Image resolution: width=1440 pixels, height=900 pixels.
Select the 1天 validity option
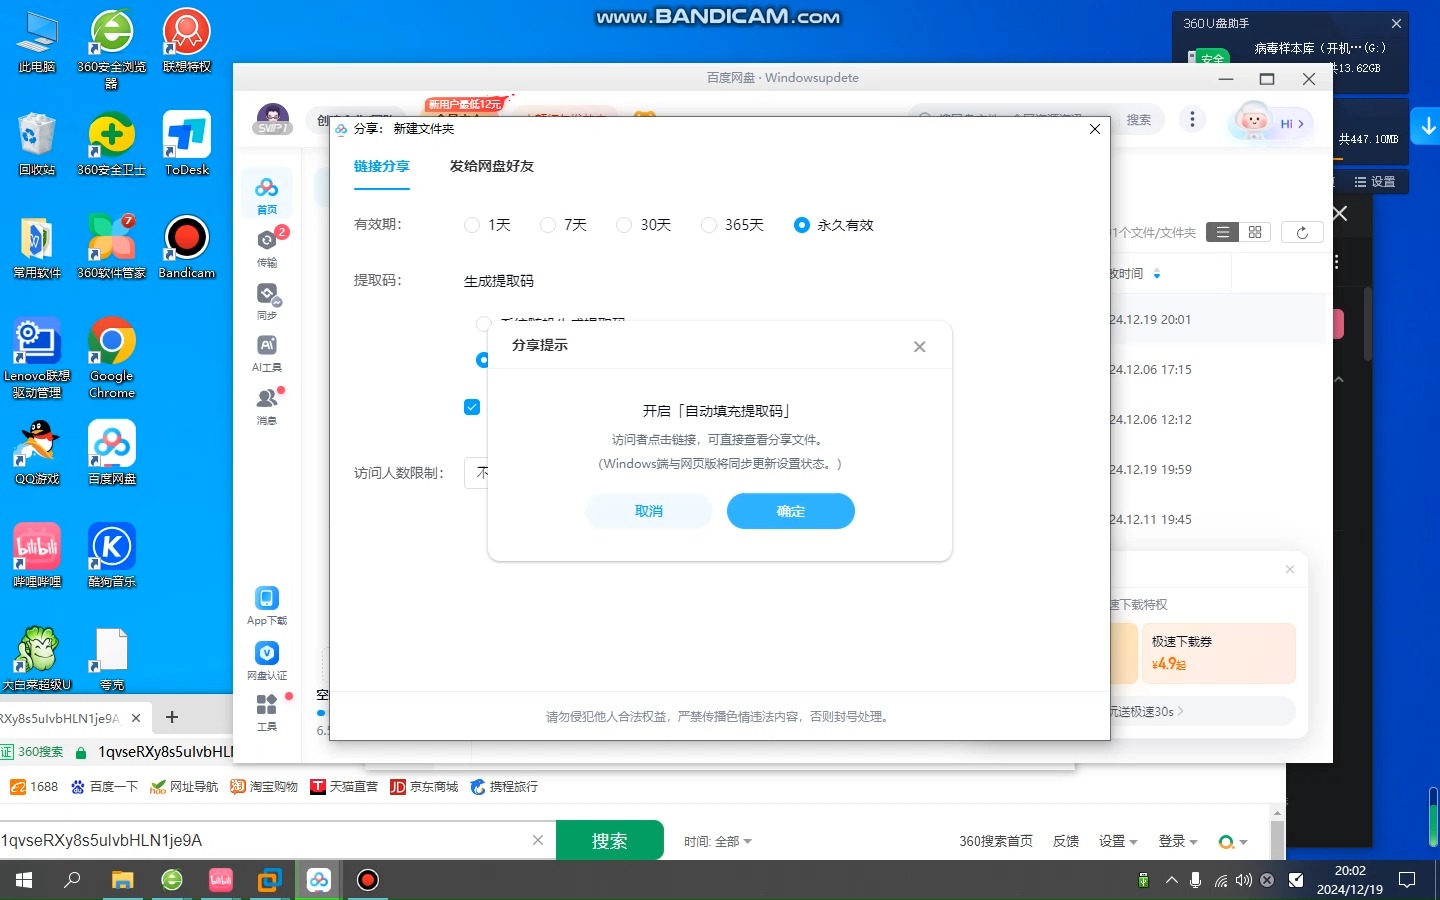(488, 225)
